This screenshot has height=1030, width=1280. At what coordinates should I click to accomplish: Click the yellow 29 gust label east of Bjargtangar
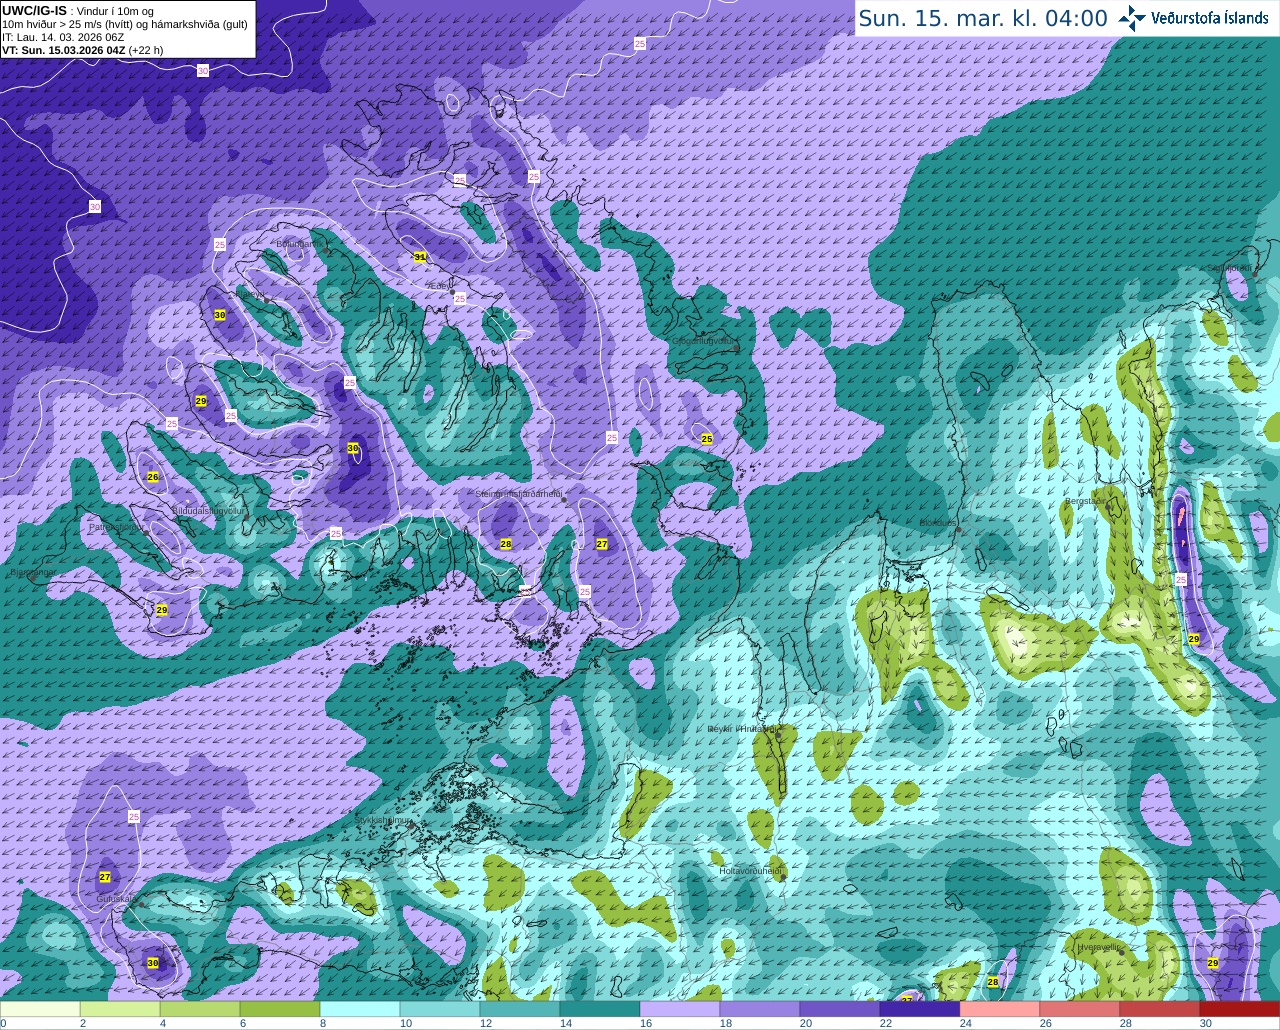tap(162, 610)
